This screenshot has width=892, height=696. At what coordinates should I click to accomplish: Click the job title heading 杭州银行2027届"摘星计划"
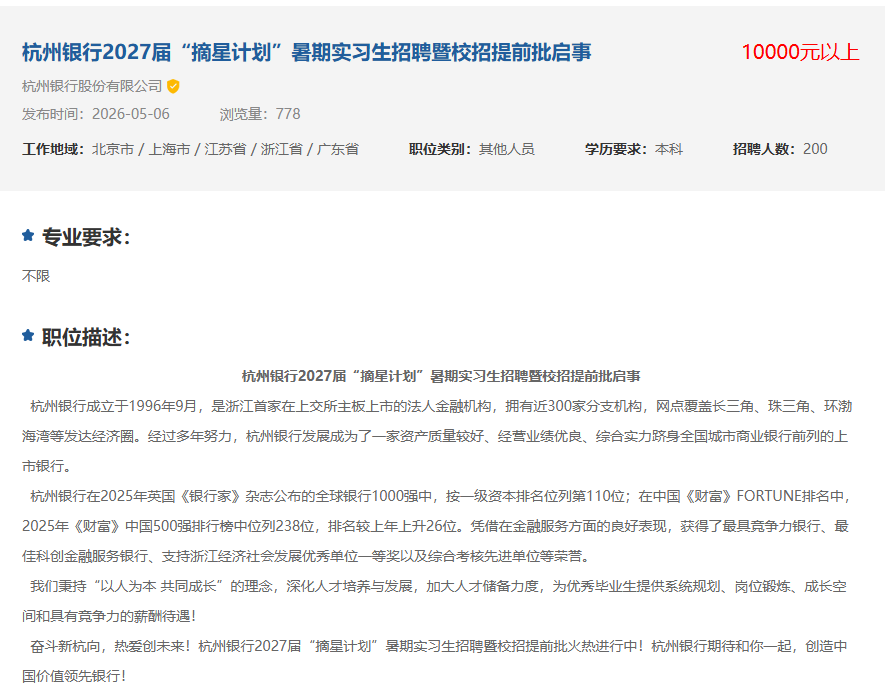(307, 52)
